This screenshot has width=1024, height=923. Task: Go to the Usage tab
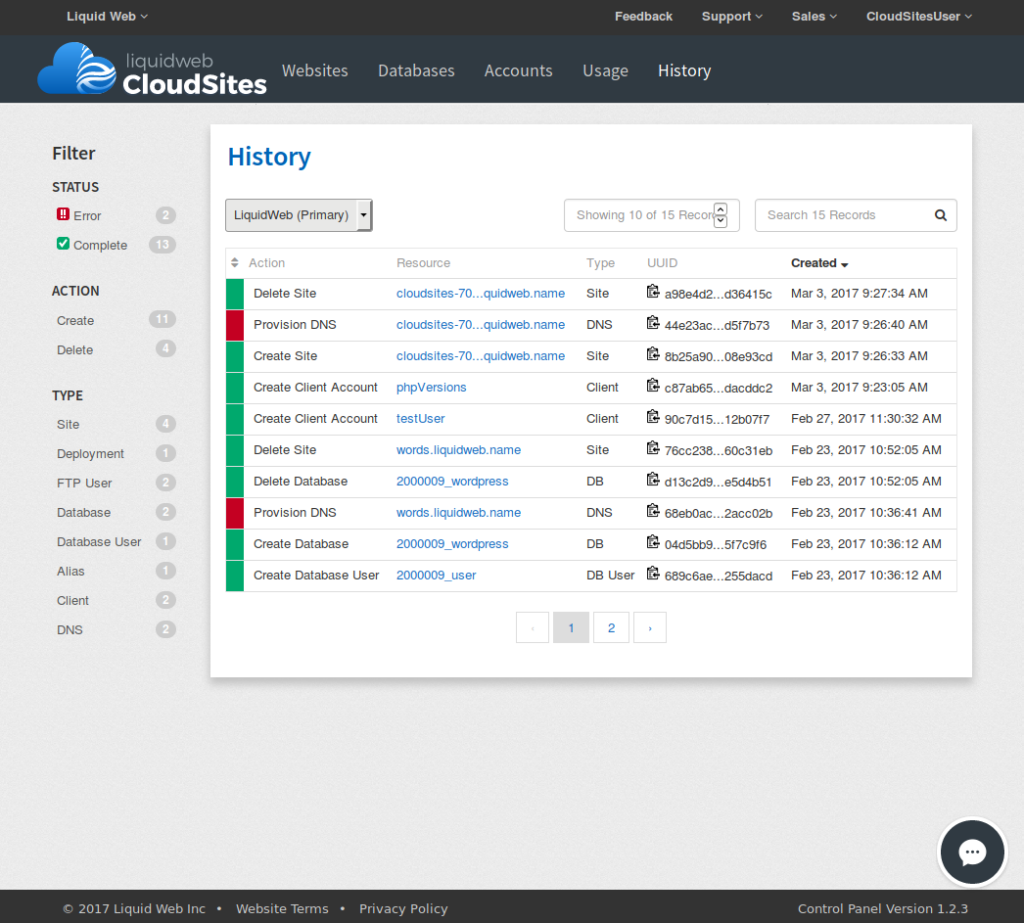point(605,71)
